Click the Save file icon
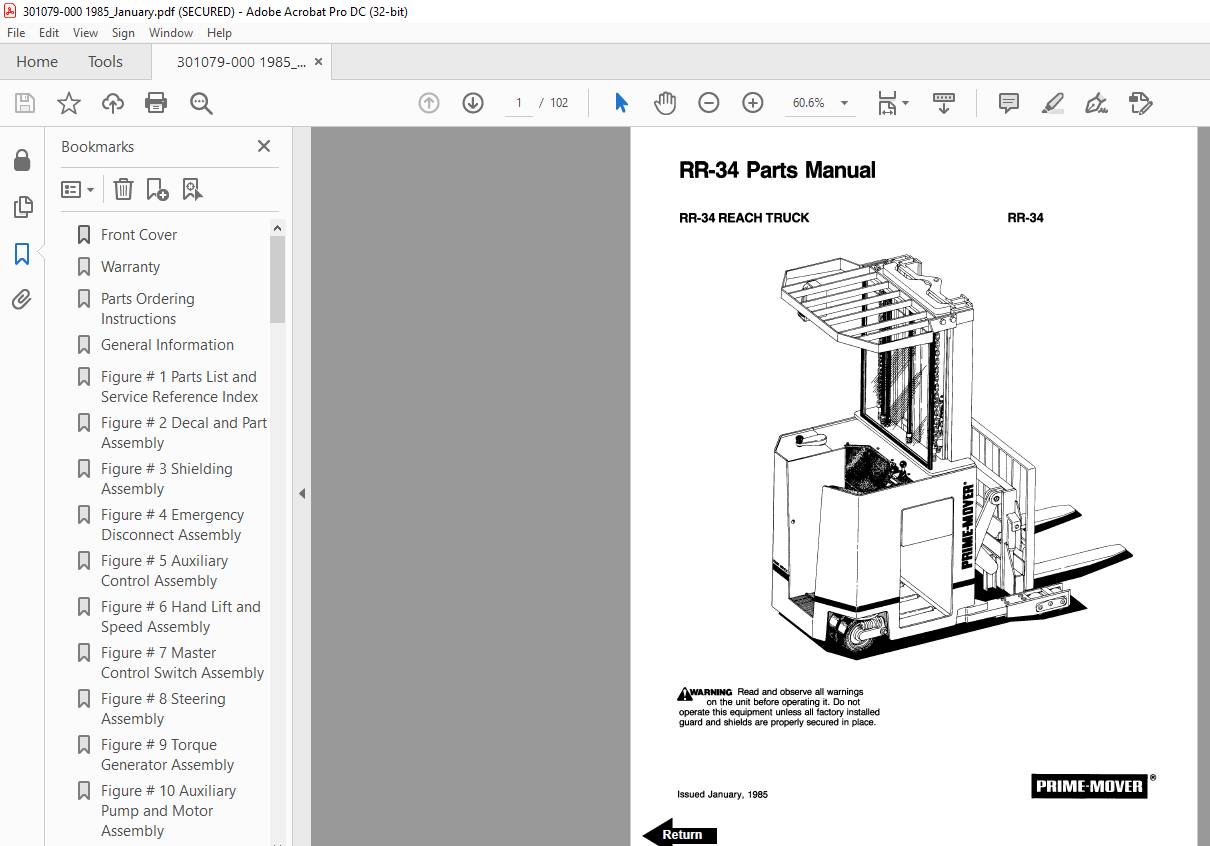Viewport: 1210px width, 846px height. point(25,103)
